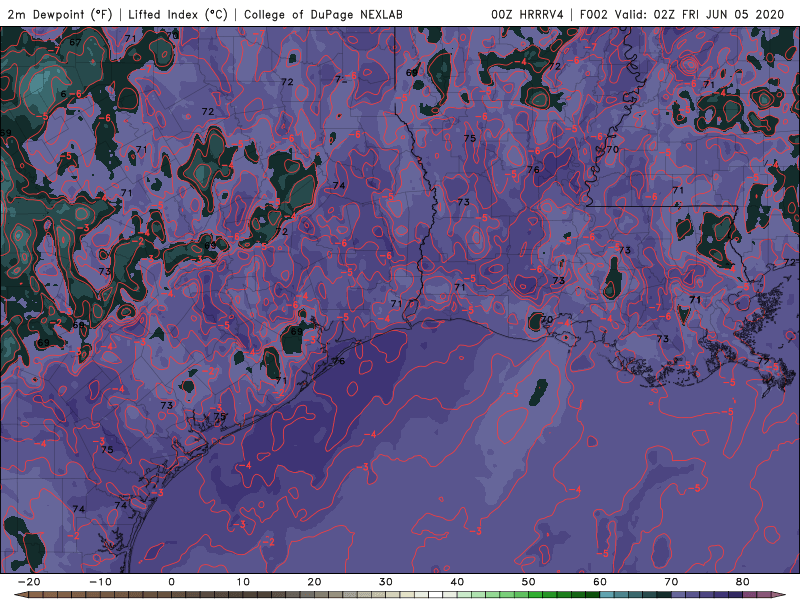
Task: Click the '20' label on the color scale
Action: [314, 582]
